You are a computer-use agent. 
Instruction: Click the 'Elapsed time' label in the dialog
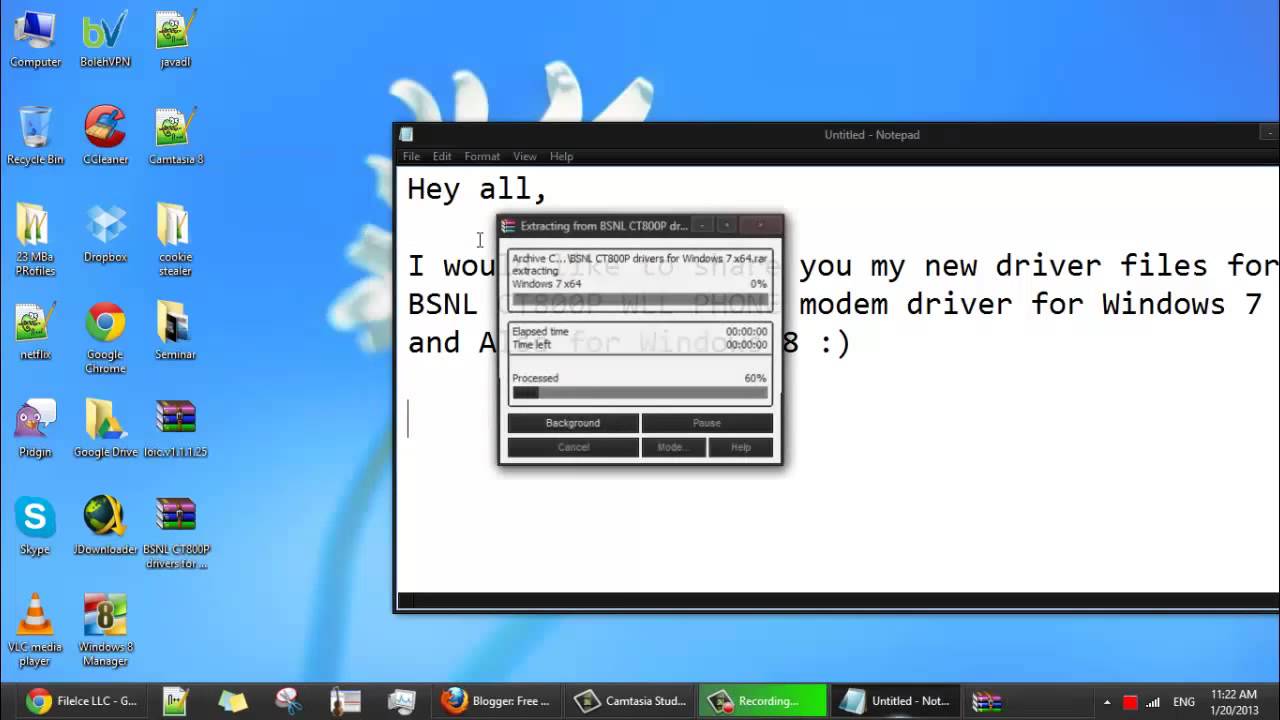click(540, 332)
